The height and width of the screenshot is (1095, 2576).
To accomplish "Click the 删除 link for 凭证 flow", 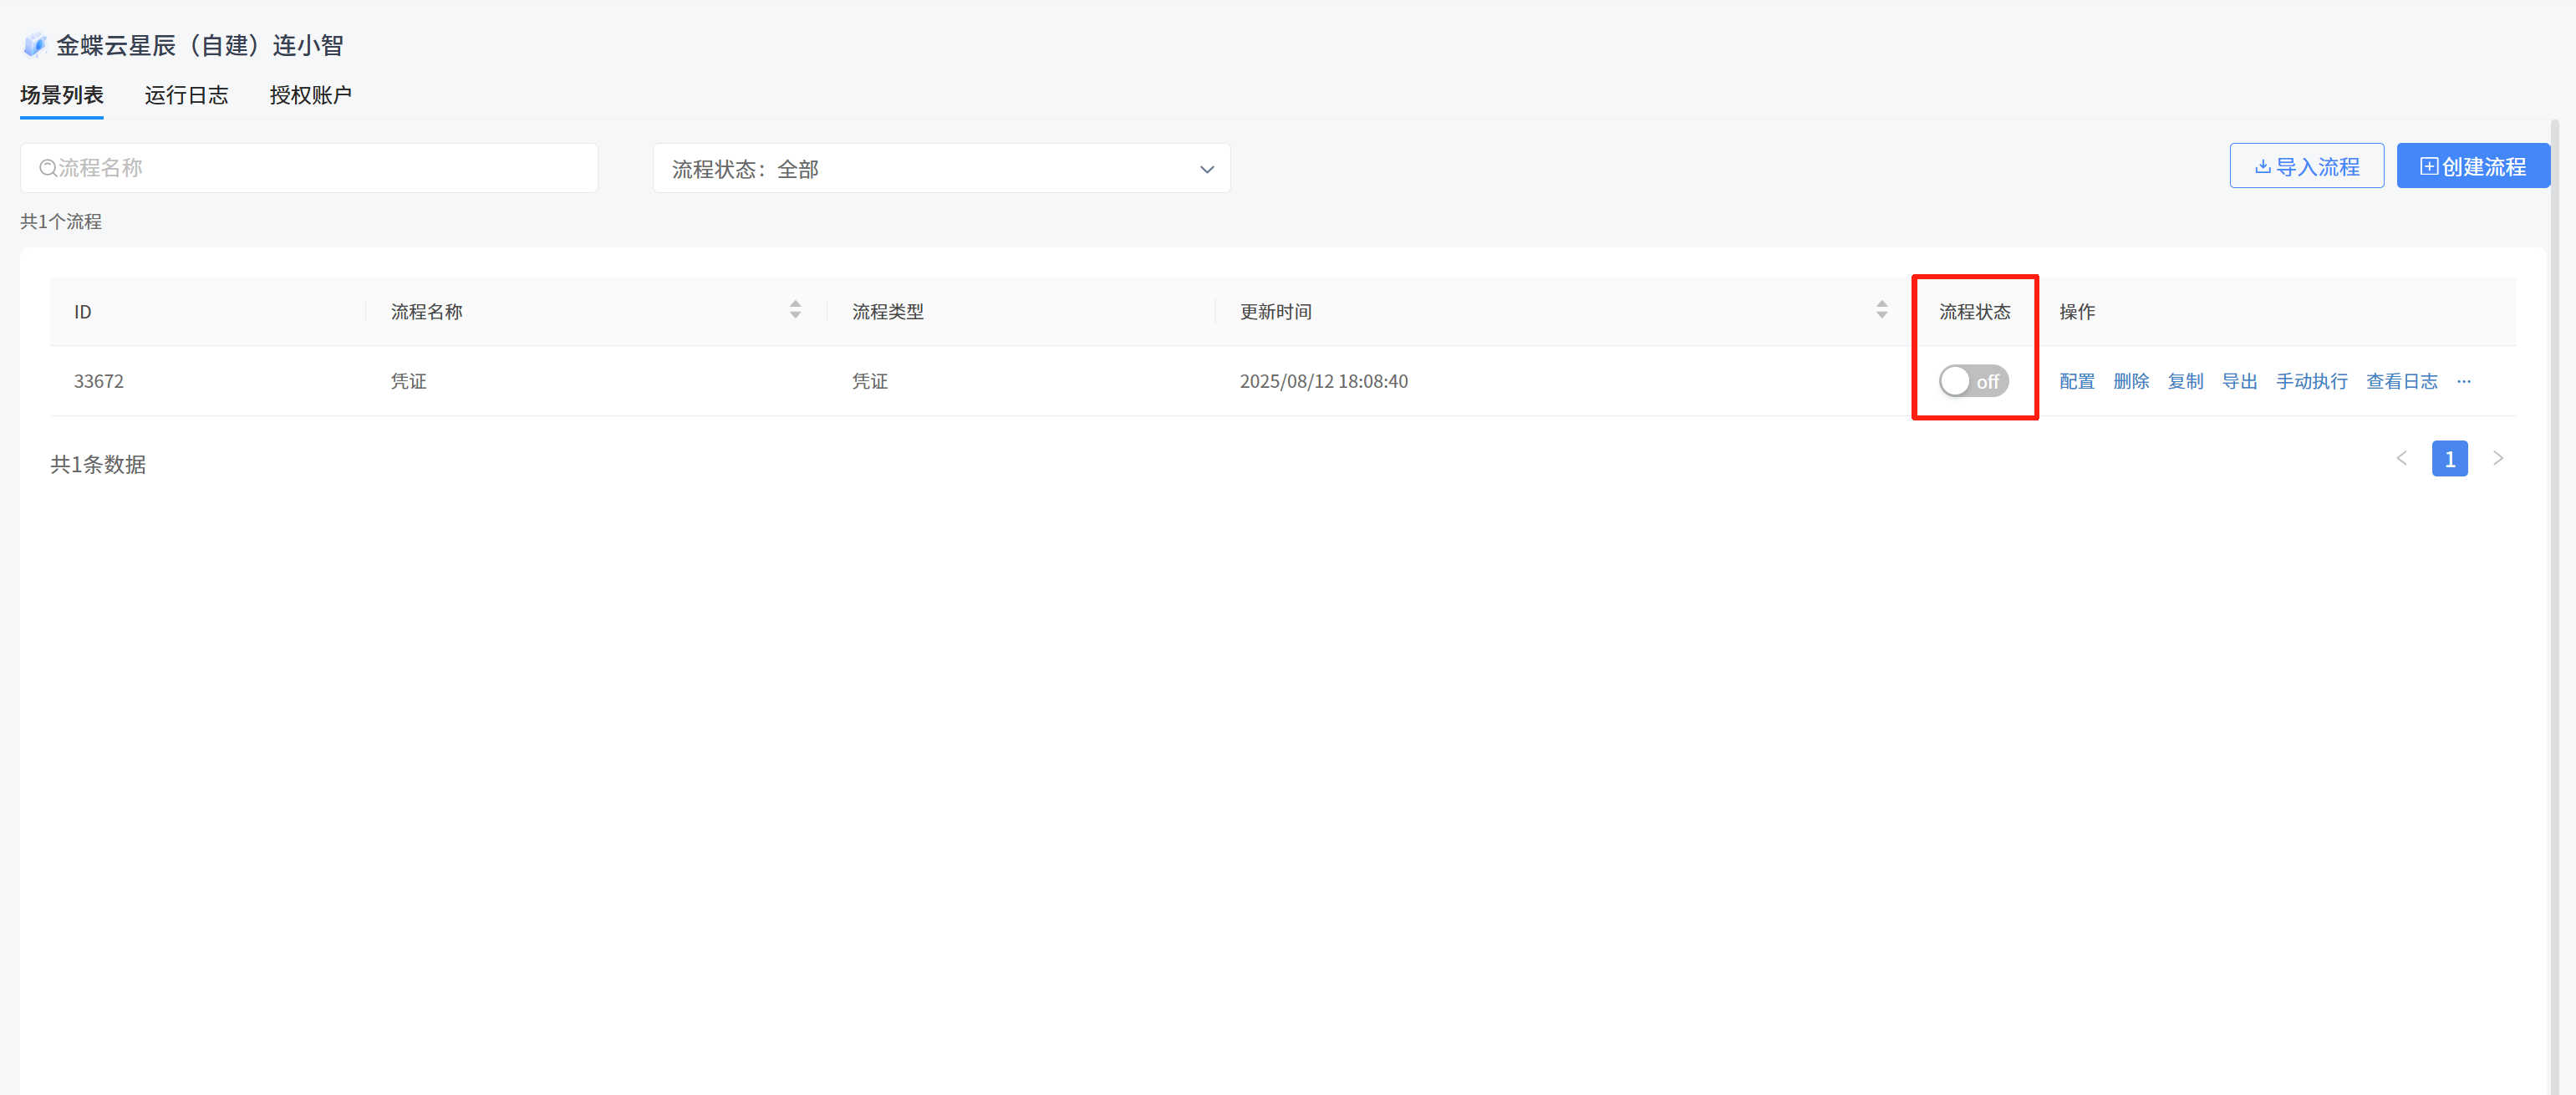I will [x=2130, y=381].
